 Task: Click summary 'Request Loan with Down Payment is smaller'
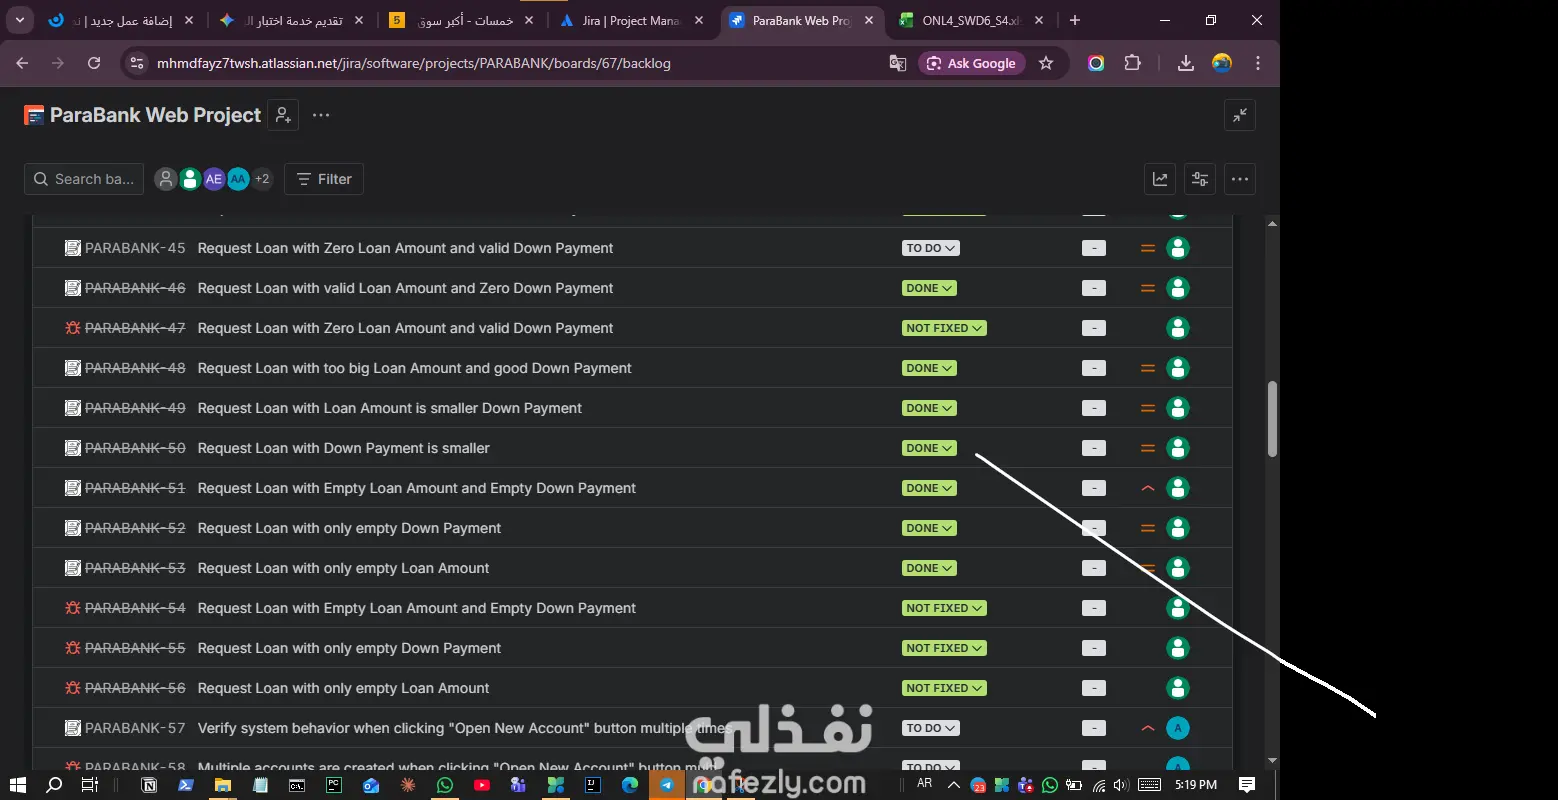(344, 448)
